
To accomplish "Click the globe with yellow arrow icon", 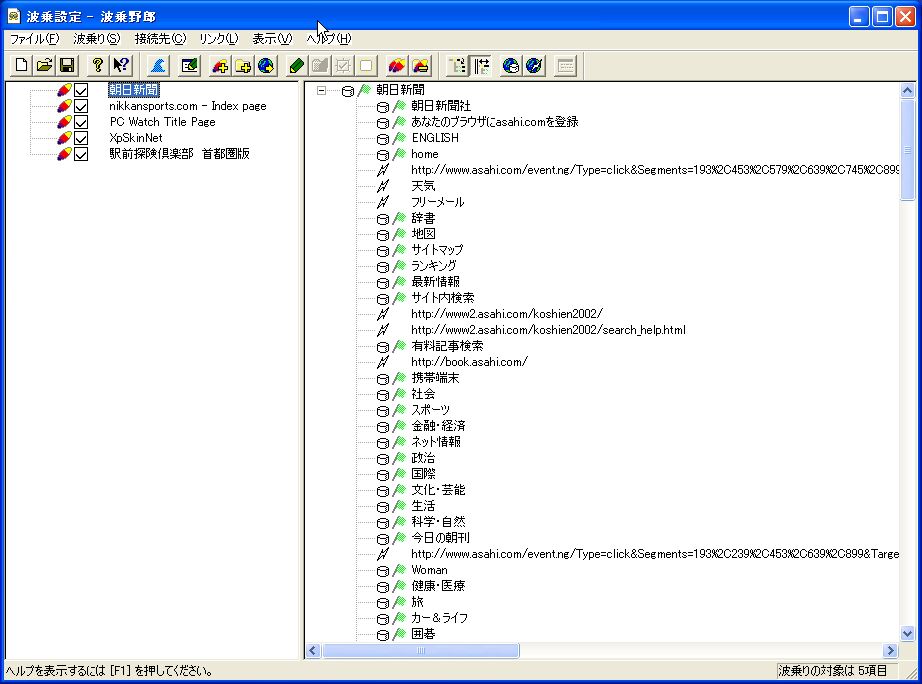I will coord(266,65).
